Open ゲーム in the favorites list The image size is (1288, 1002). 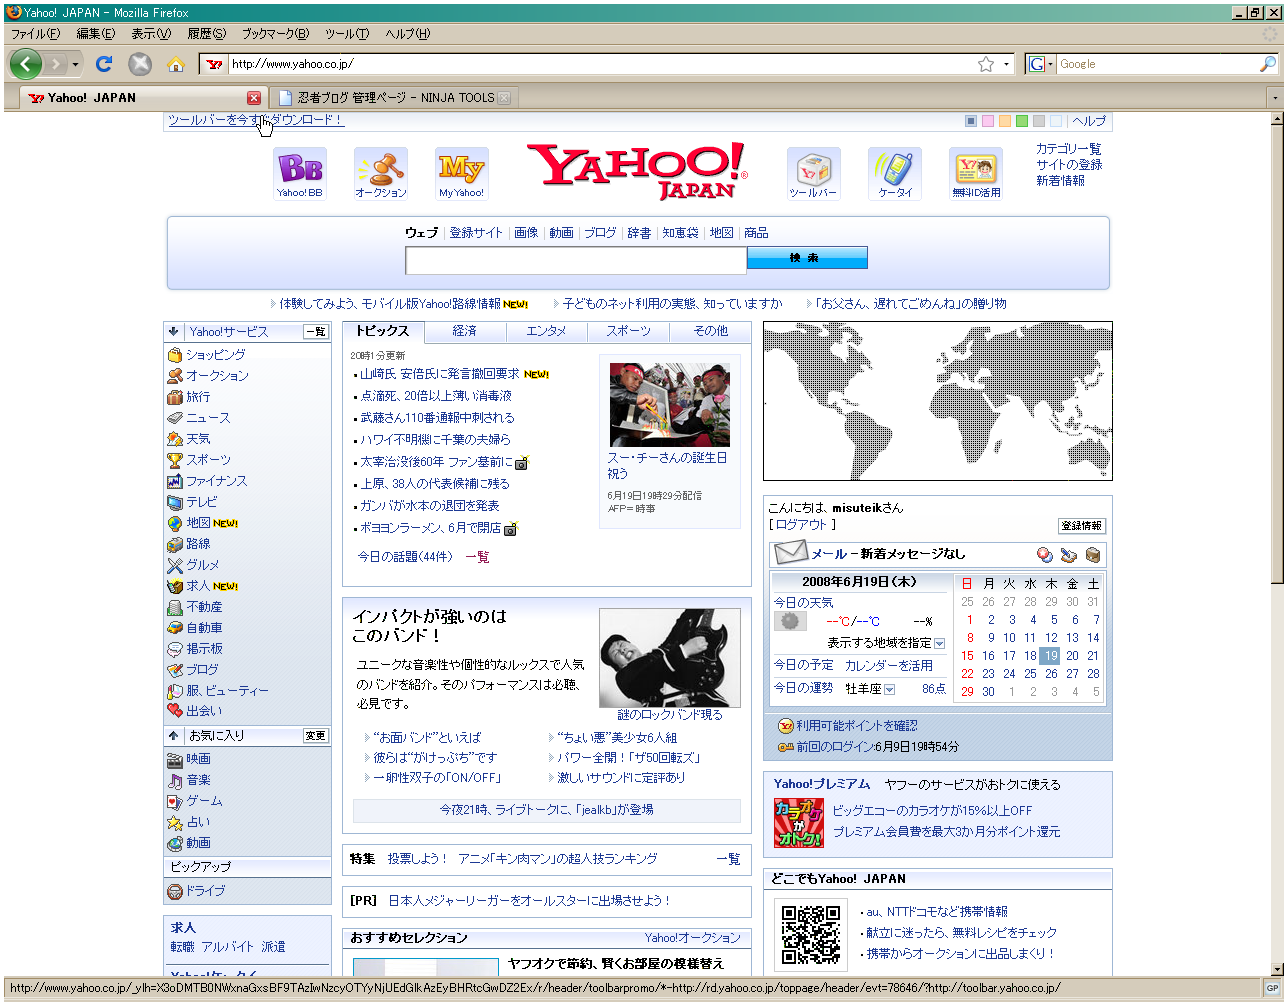204,801
